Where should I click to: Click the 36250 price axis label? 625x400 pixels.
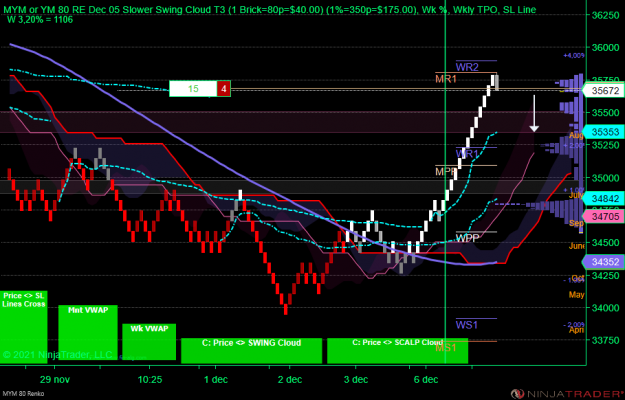(605, 15)
